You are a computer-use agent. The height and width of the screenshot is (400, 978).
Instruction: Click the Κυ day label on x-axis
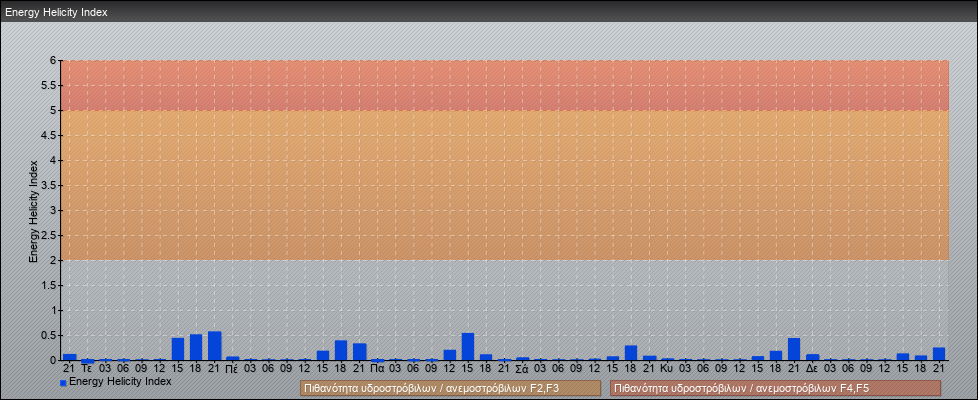click(667, 369)
